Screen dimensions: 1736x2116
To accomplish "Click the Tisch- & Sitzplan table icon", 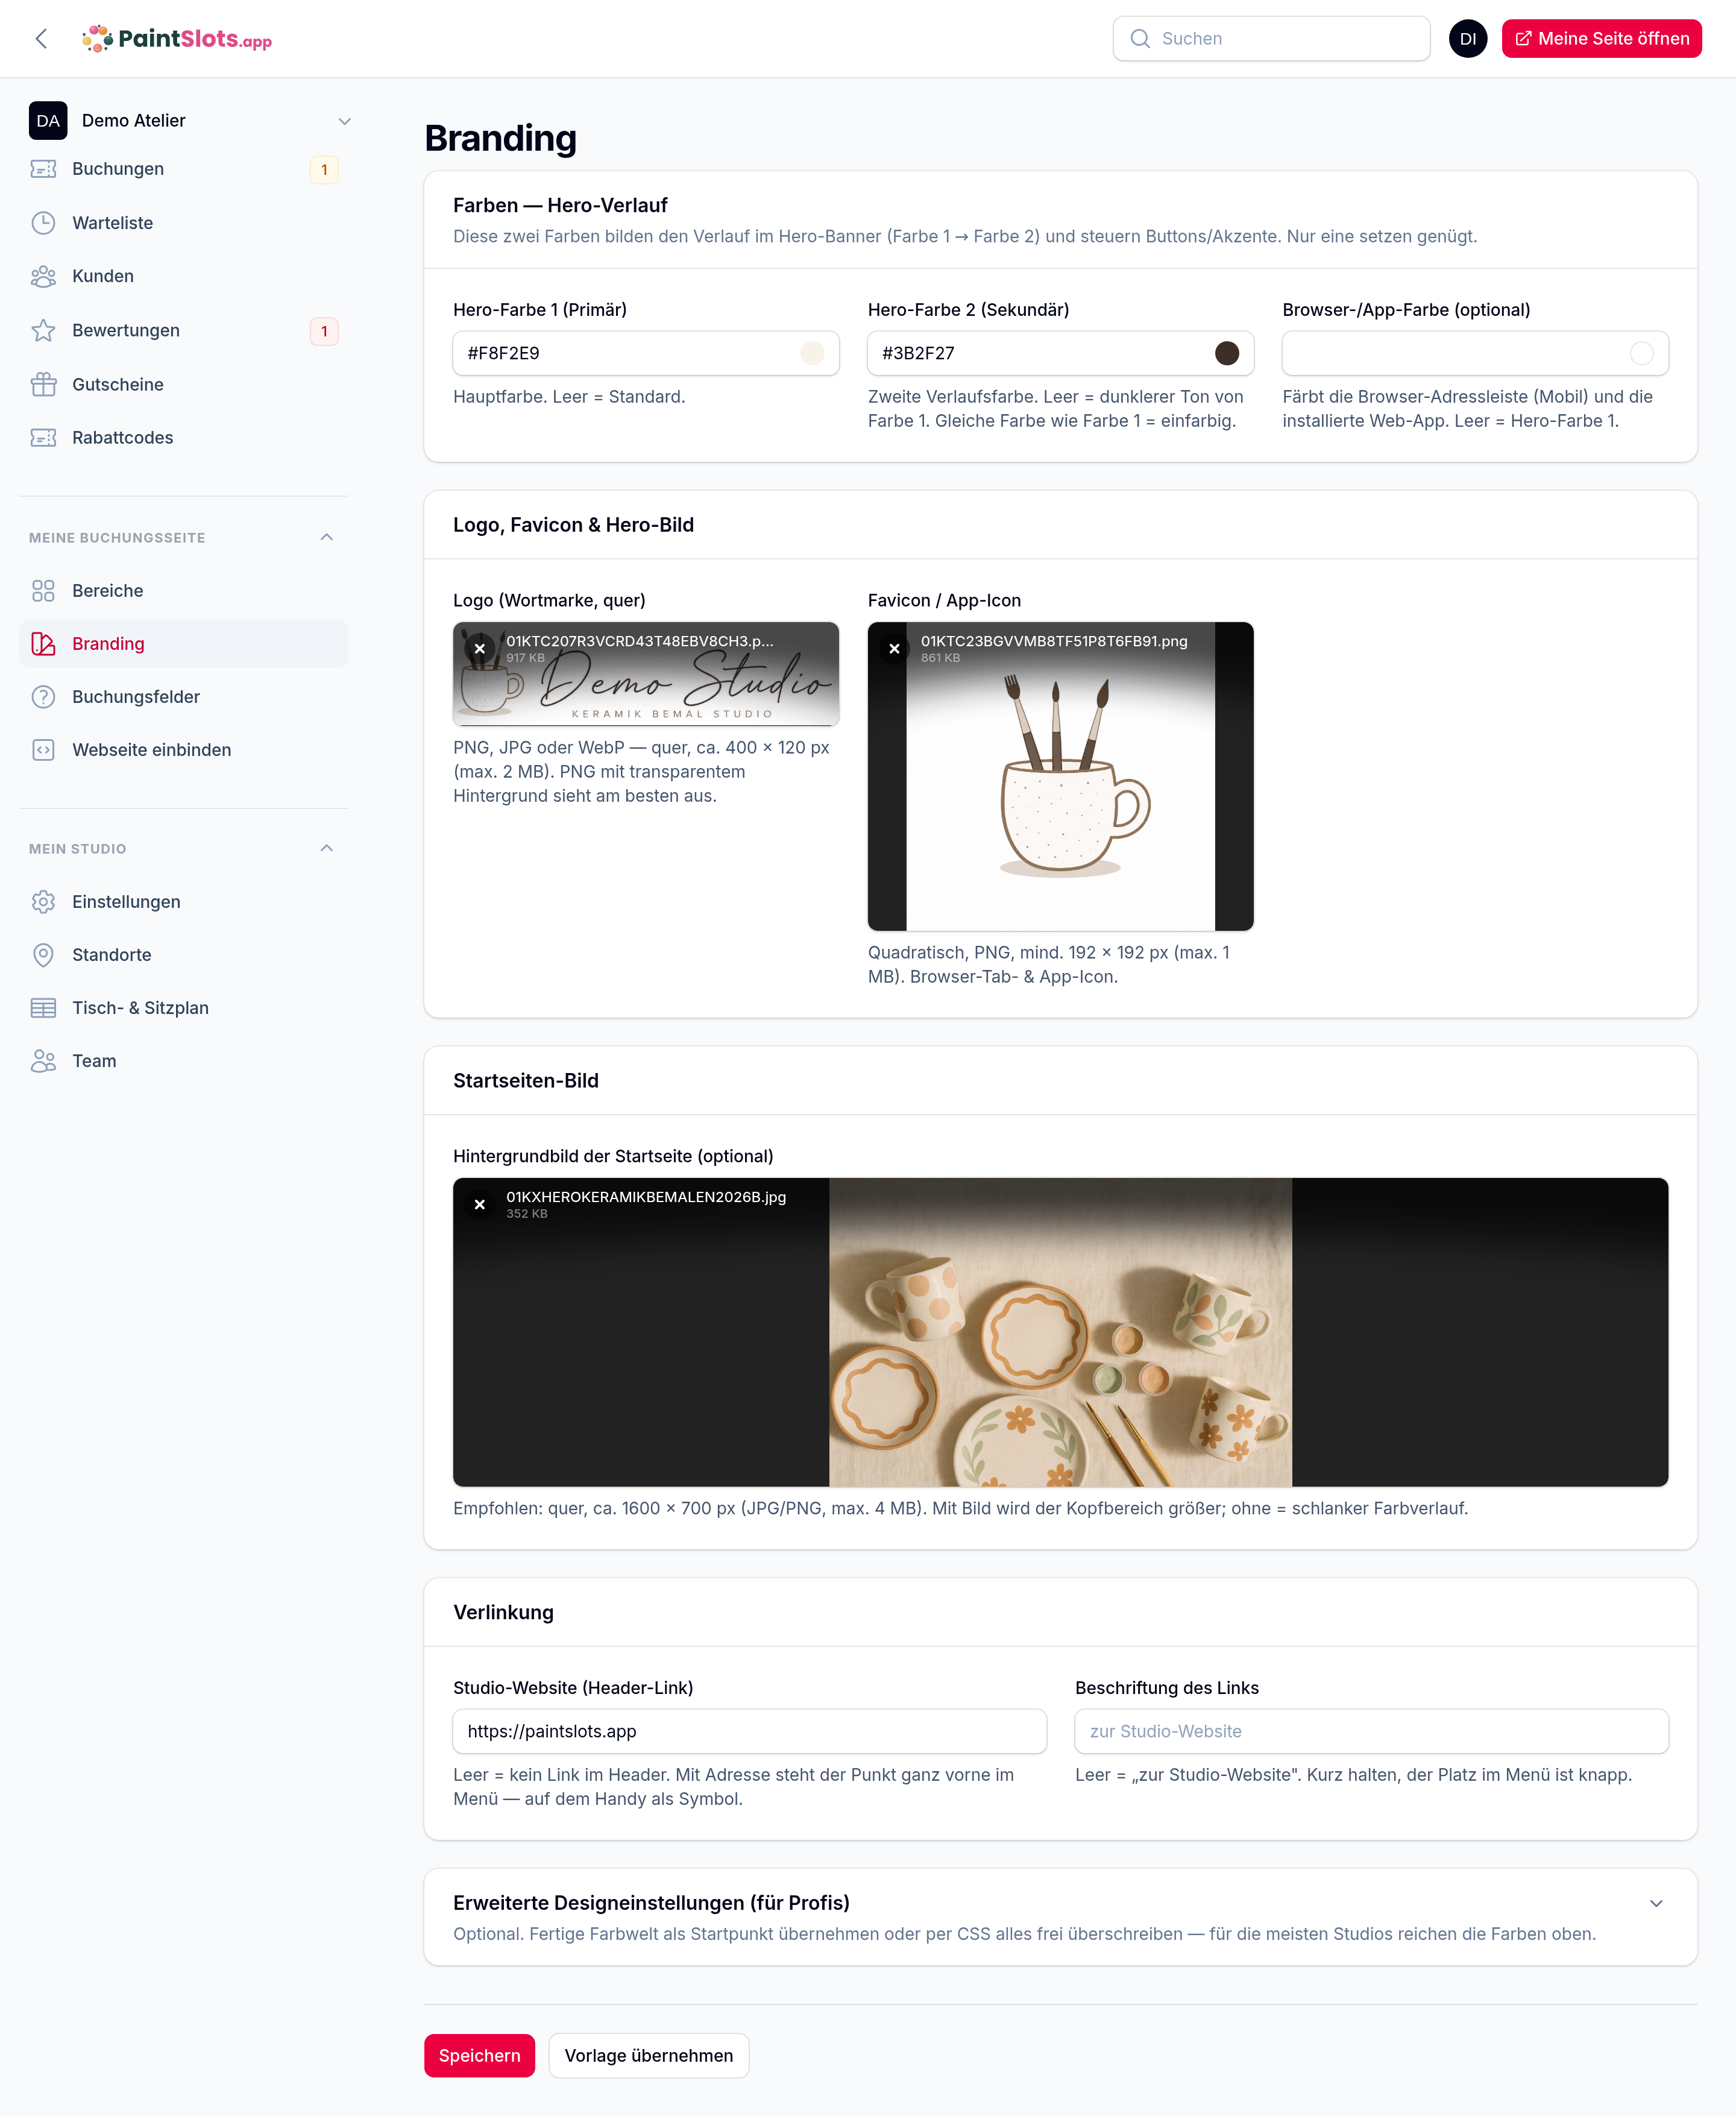I will 43,1008.
